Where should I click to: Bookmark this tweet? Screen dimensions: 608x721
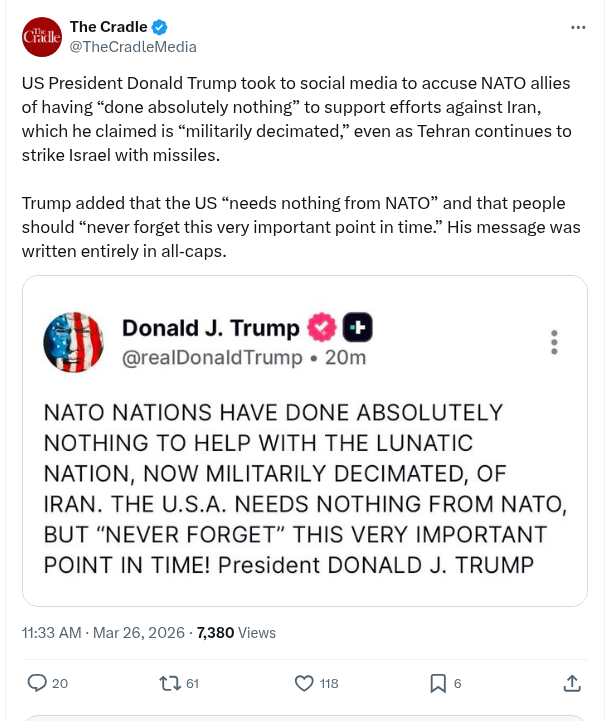coord(438,683)
